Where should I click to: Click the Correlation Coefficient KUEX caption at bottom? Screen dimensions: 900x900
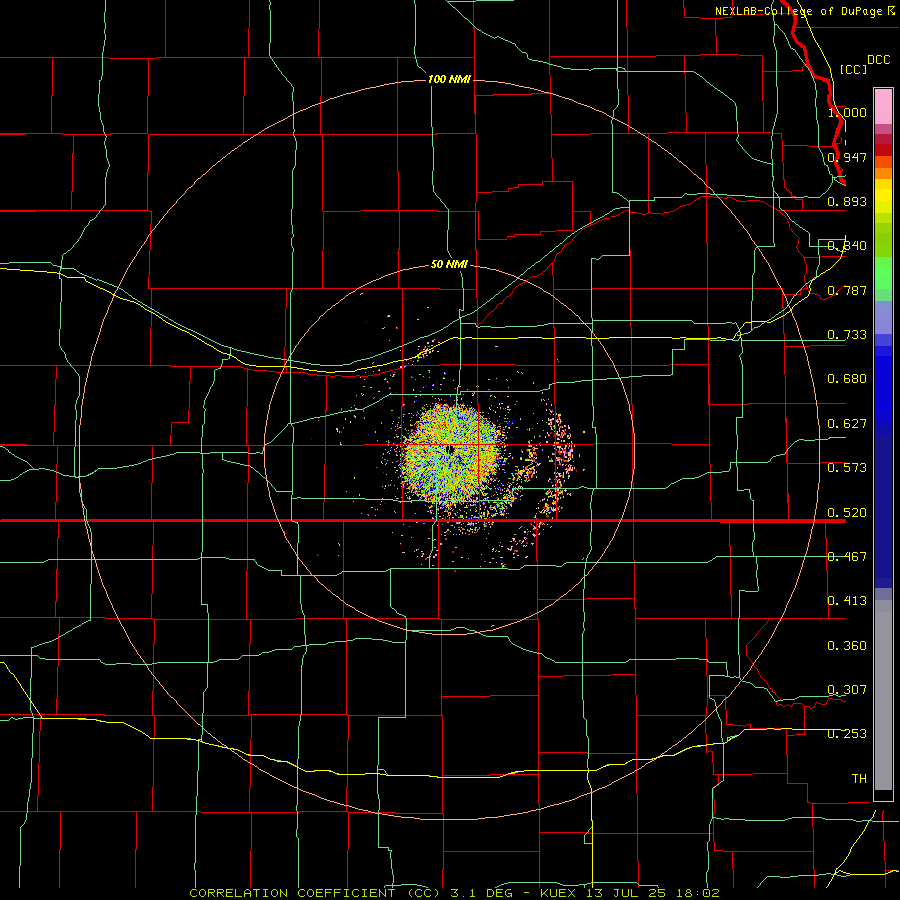(454, 893)
